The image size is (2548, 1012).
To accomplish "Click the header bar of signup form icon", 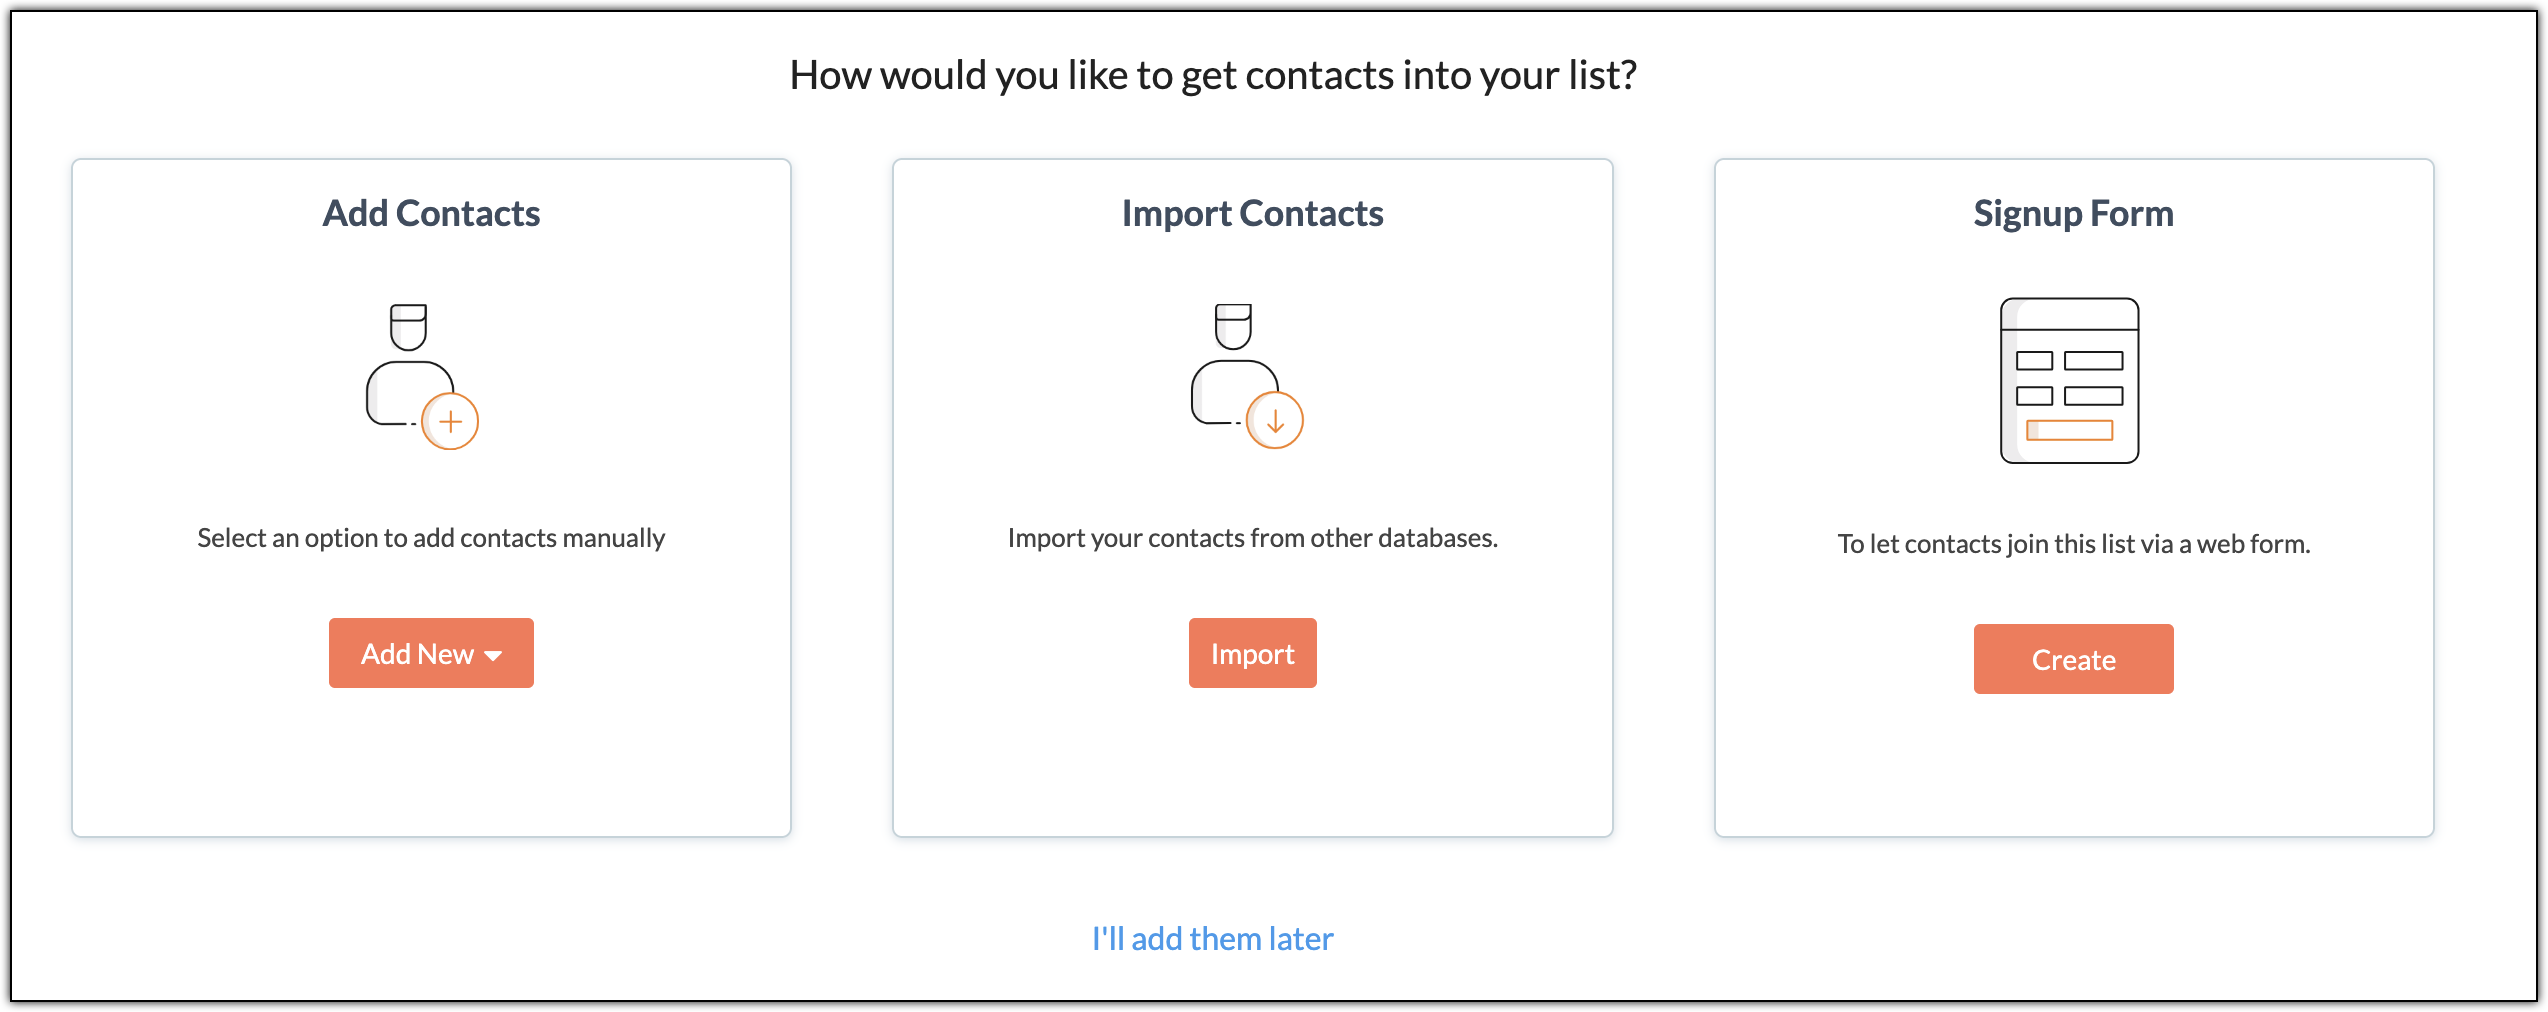I will pos(2070,314).
